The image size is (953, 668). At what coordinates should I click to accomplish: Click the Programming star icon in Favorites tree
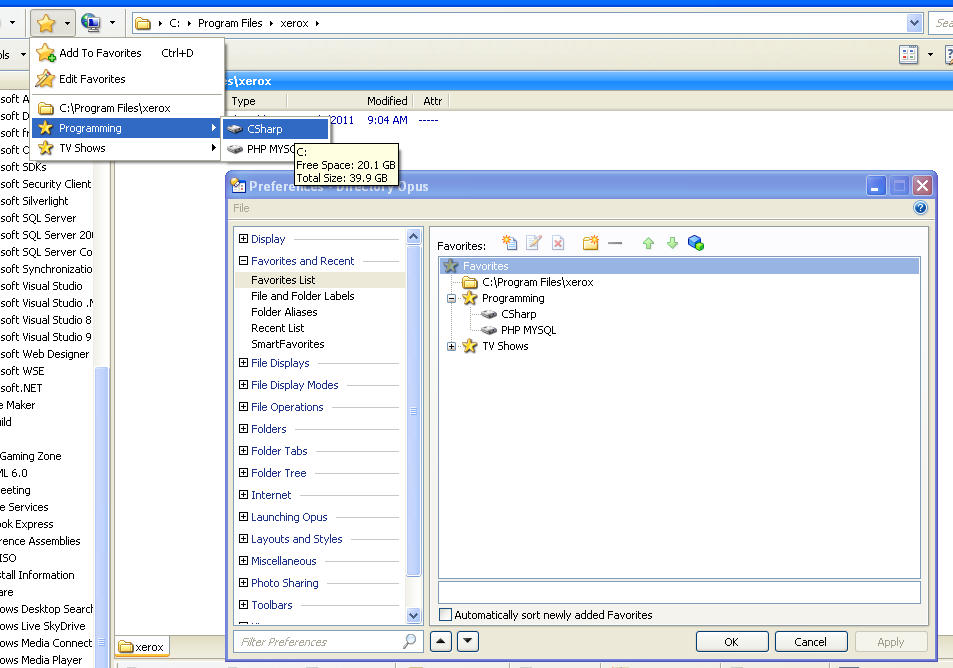(x=470, y=298)
